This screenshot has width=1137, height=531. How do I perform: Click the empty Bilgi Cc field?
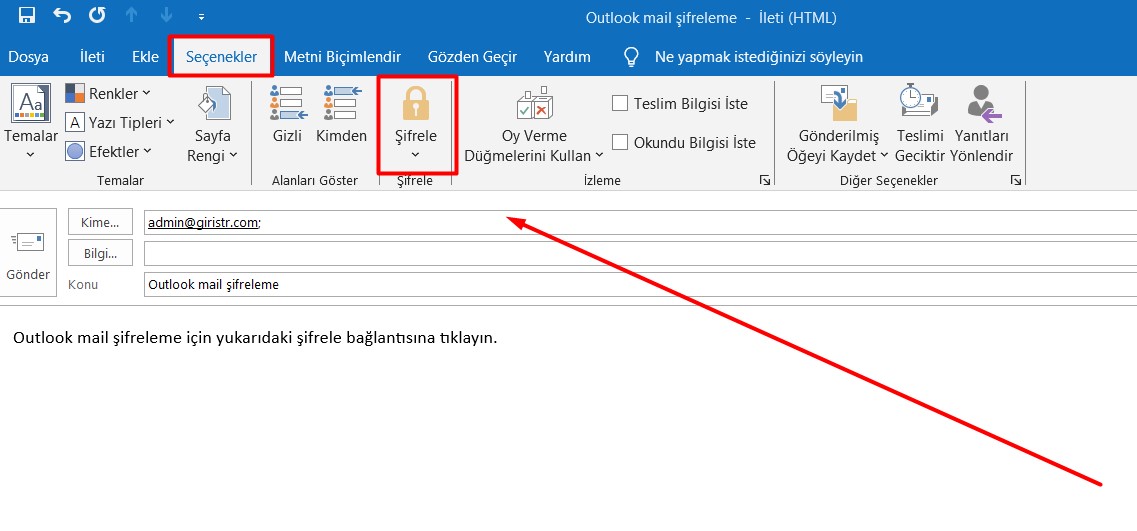click(x=640, y=253)
